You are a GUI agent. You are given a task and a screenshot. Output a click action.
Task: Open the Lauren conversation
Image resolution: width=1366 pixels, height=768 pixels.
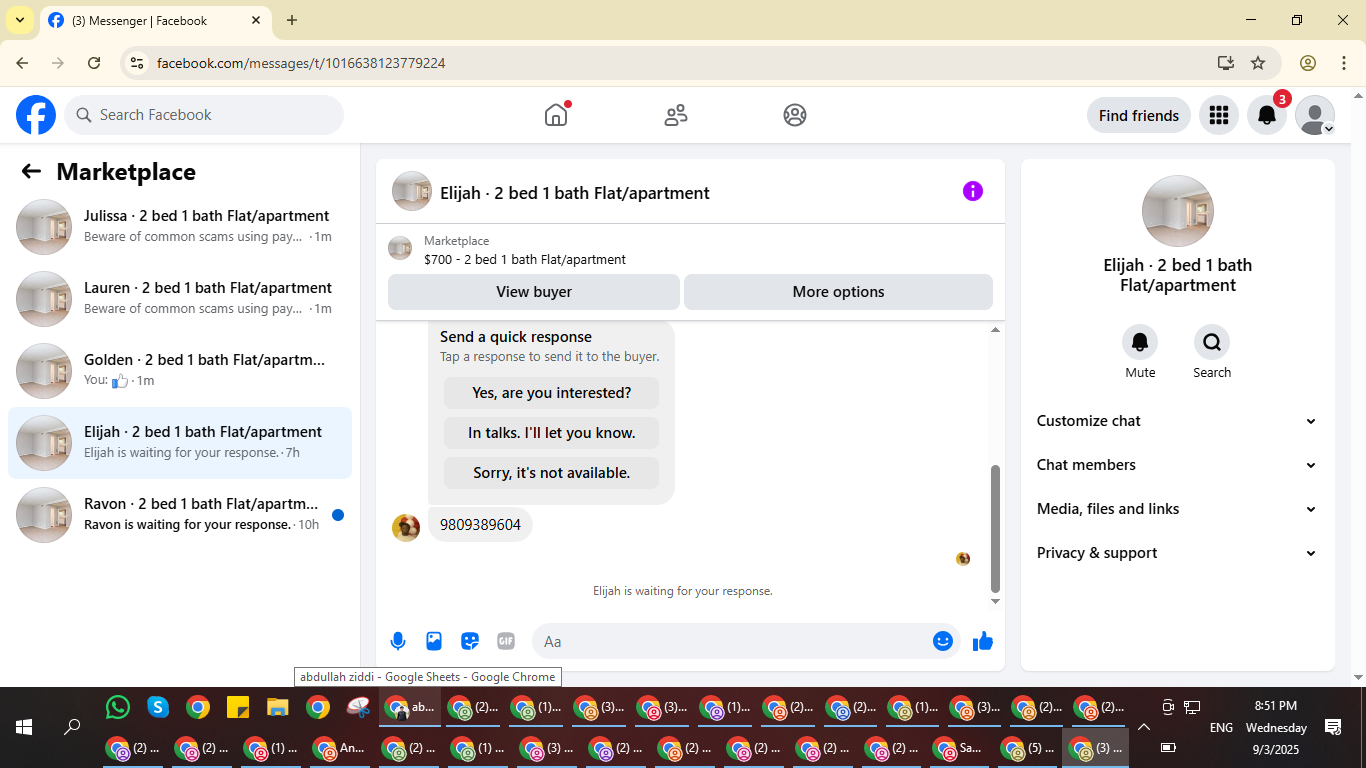(180, 299)
